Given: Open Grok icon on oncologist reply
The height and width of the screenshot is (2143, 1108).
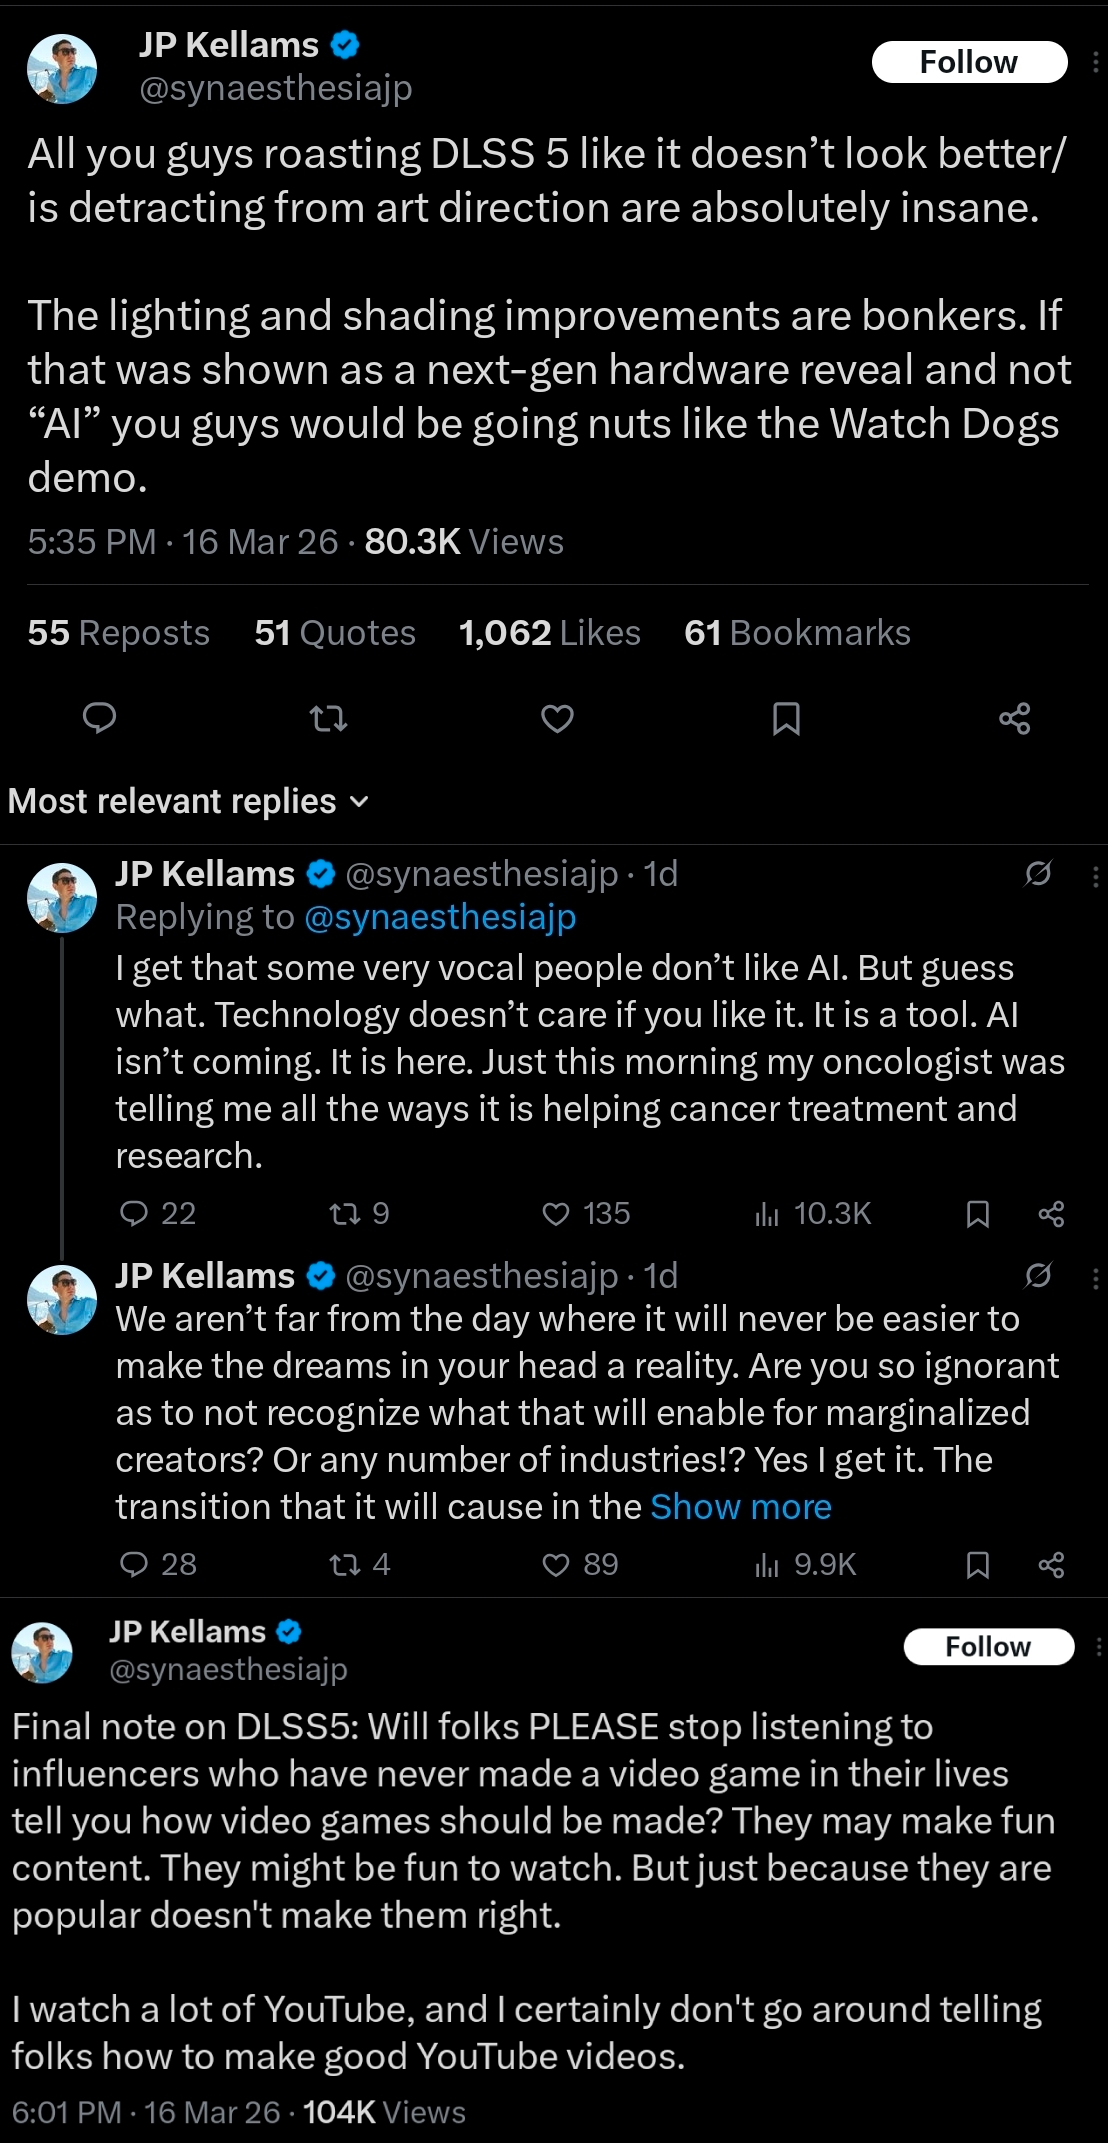Looking at the screenshot, I should (1038, 873).
